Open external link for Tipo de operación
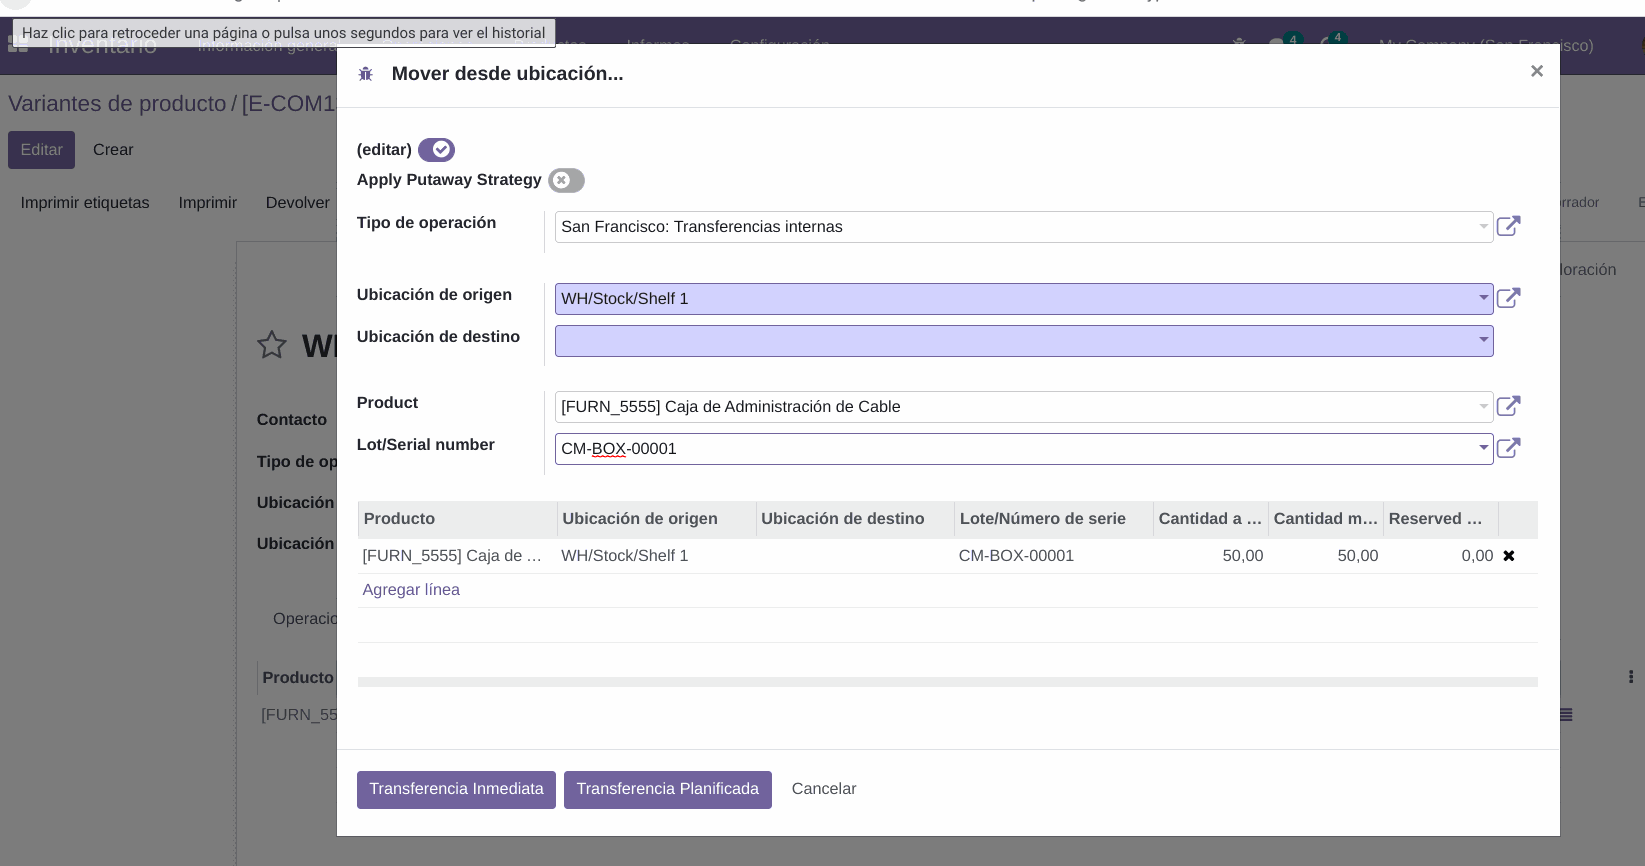This screenshot has width=1645, height=866. [x=1508, y=227]
